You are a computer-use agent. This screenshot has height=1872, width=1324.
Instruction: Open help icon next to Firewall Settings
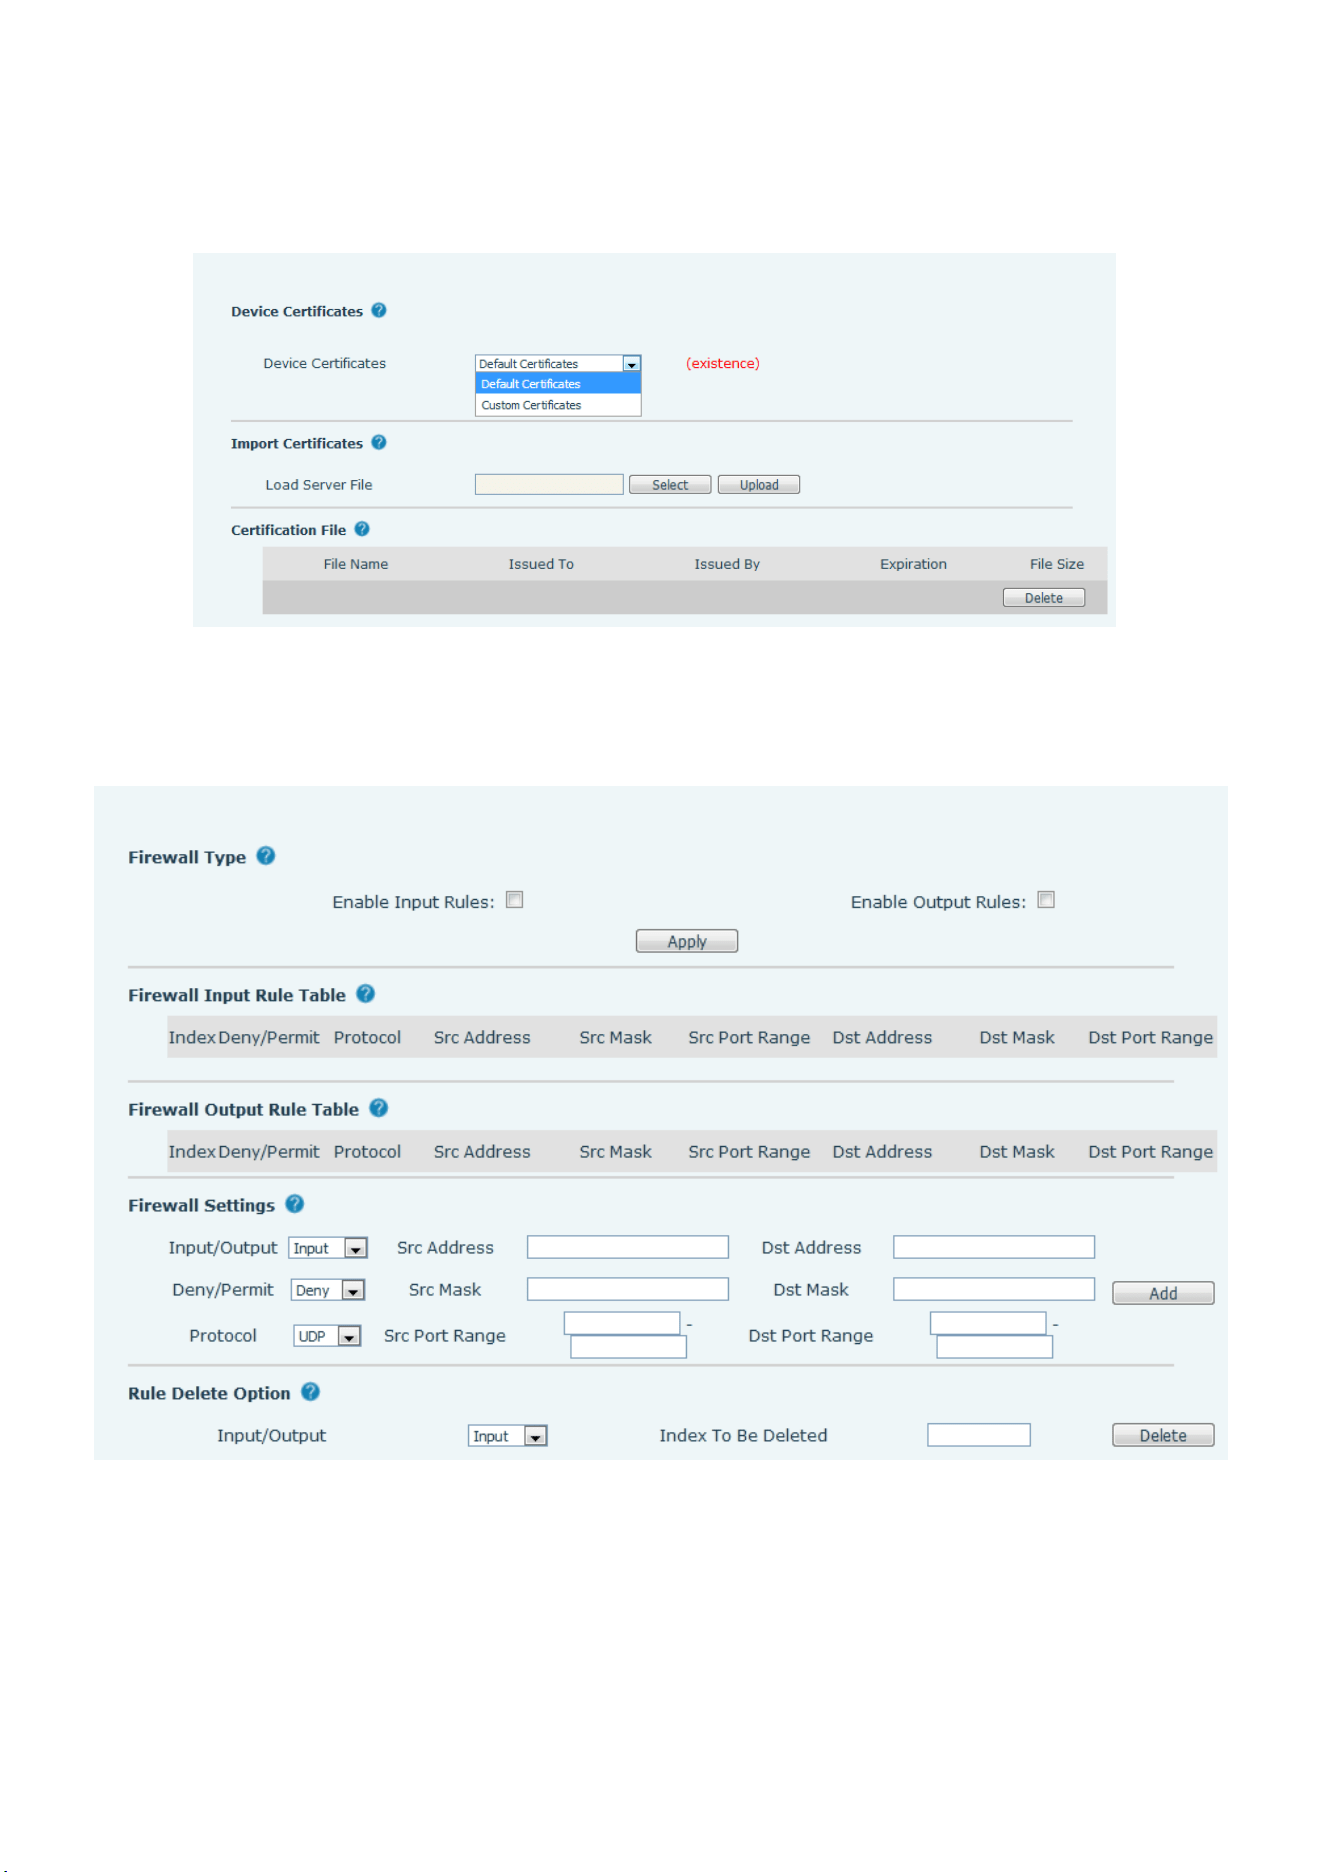[295, 1204]
